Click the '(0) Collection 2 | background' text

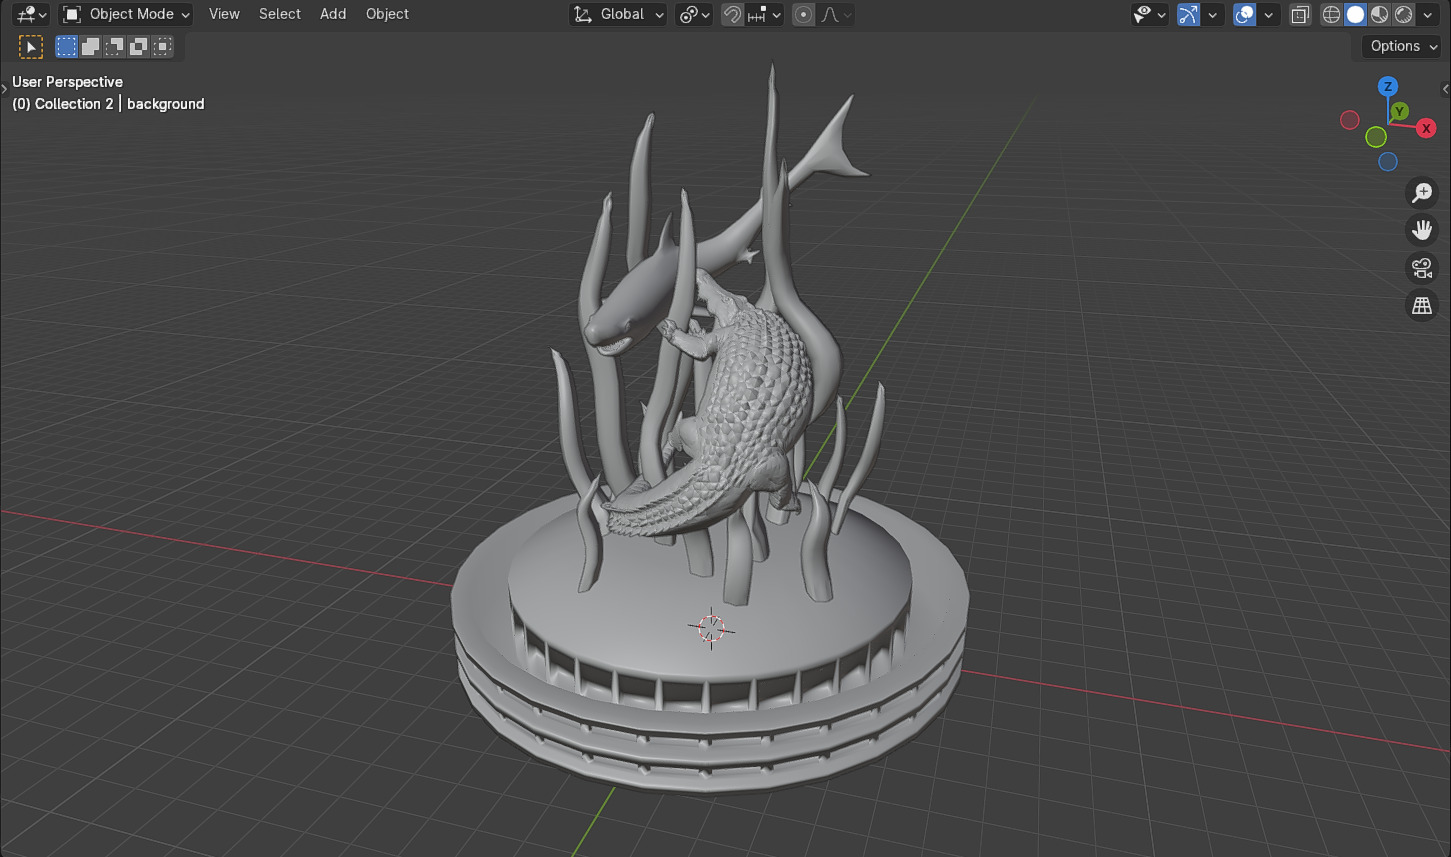pos(108,104)
